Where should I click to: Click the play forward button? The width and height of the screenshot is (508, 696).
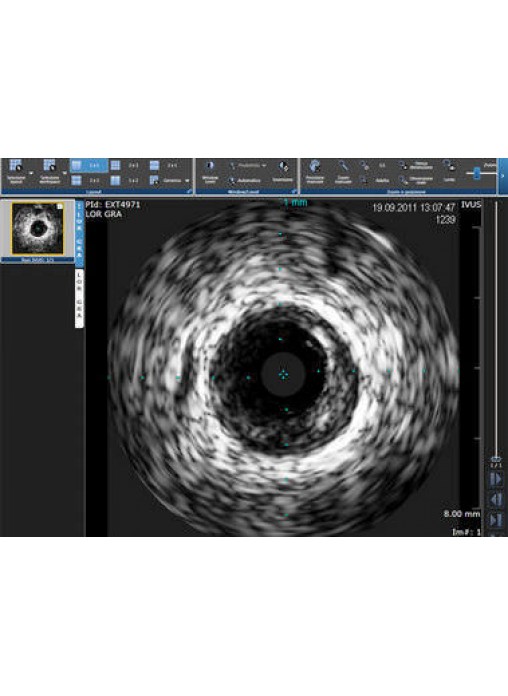coord(496,479)
